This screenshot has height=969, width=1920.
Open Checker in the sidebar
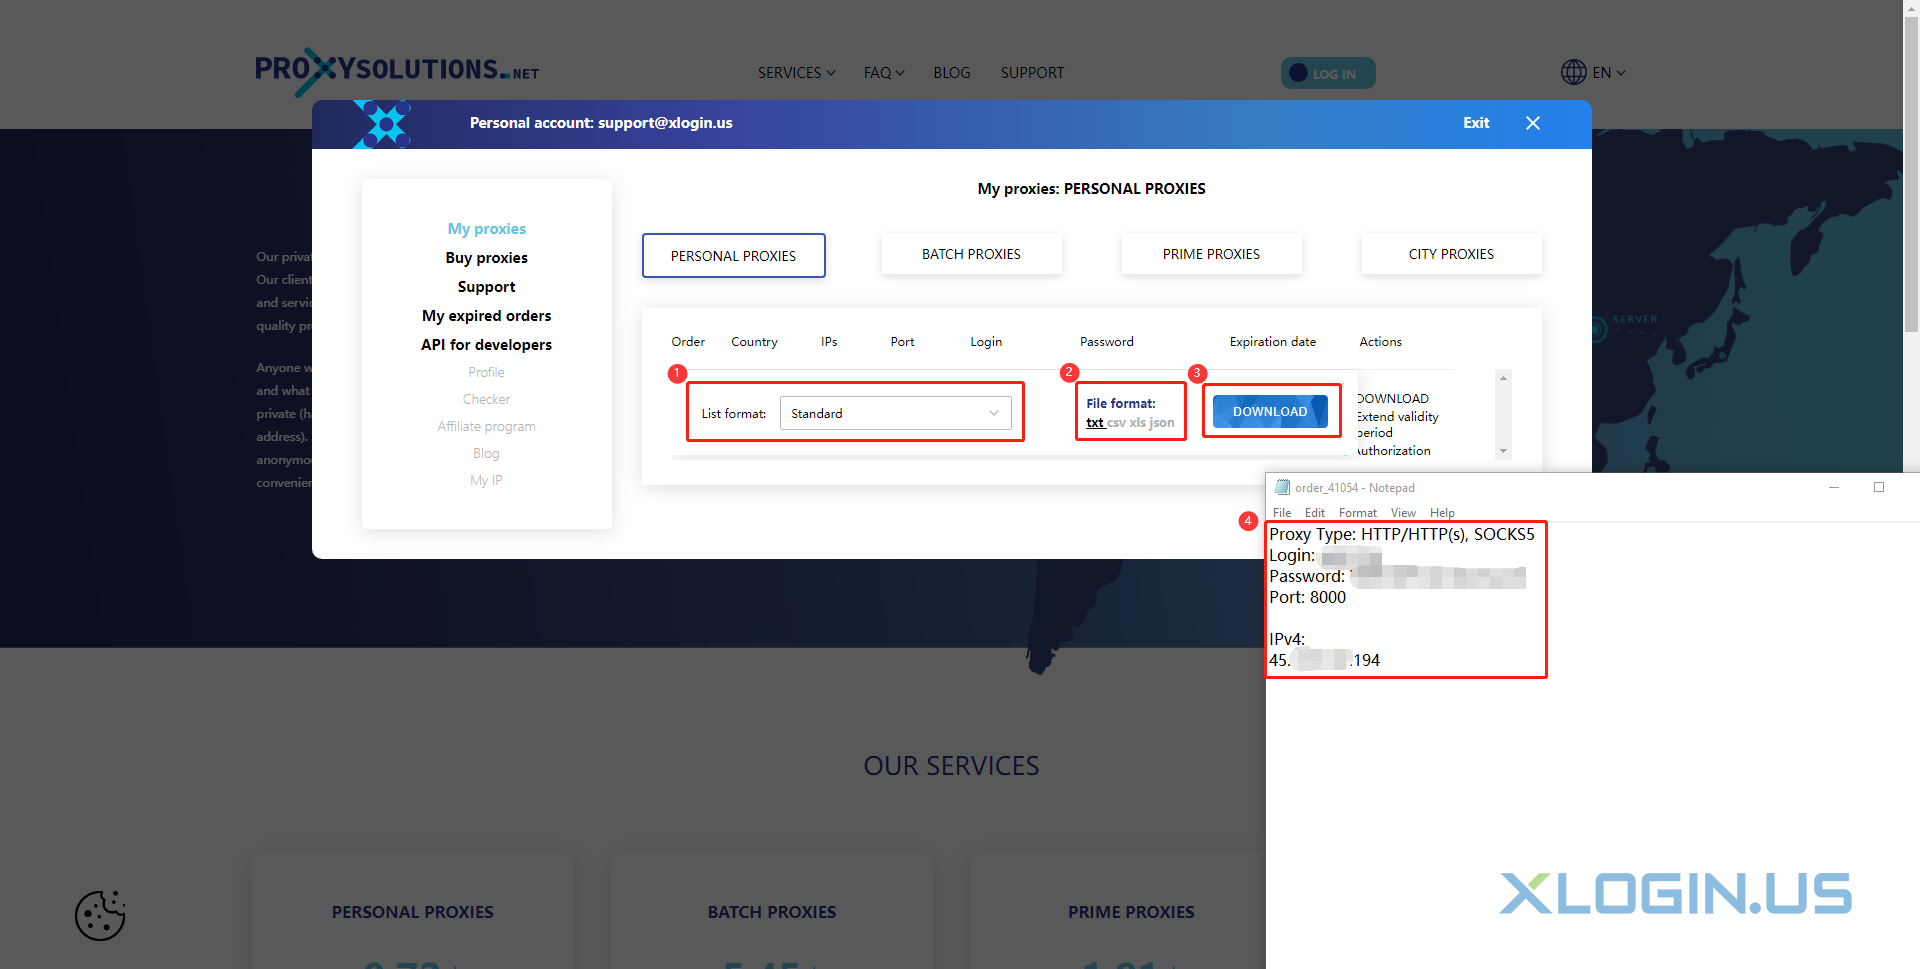click(486, 399)
